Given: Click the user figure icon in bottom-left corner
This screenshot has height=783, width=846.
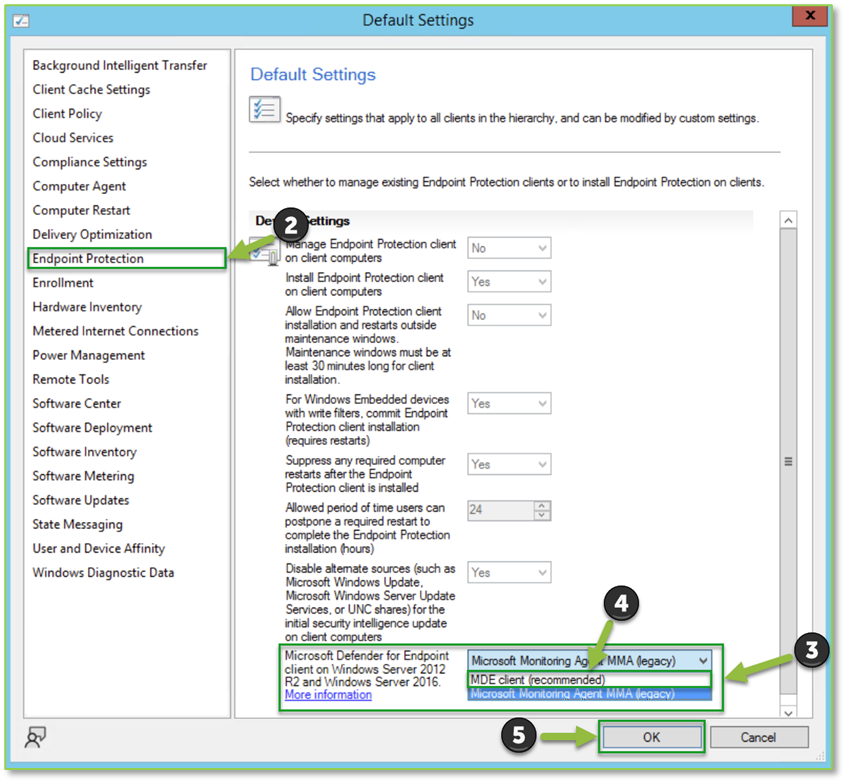Looking at the screenshot, I should 33,738.
